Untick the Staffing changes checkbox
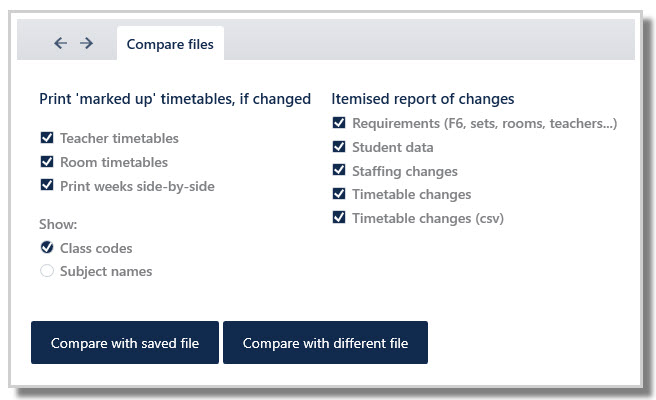656x400 pixels. pos(339,170)
